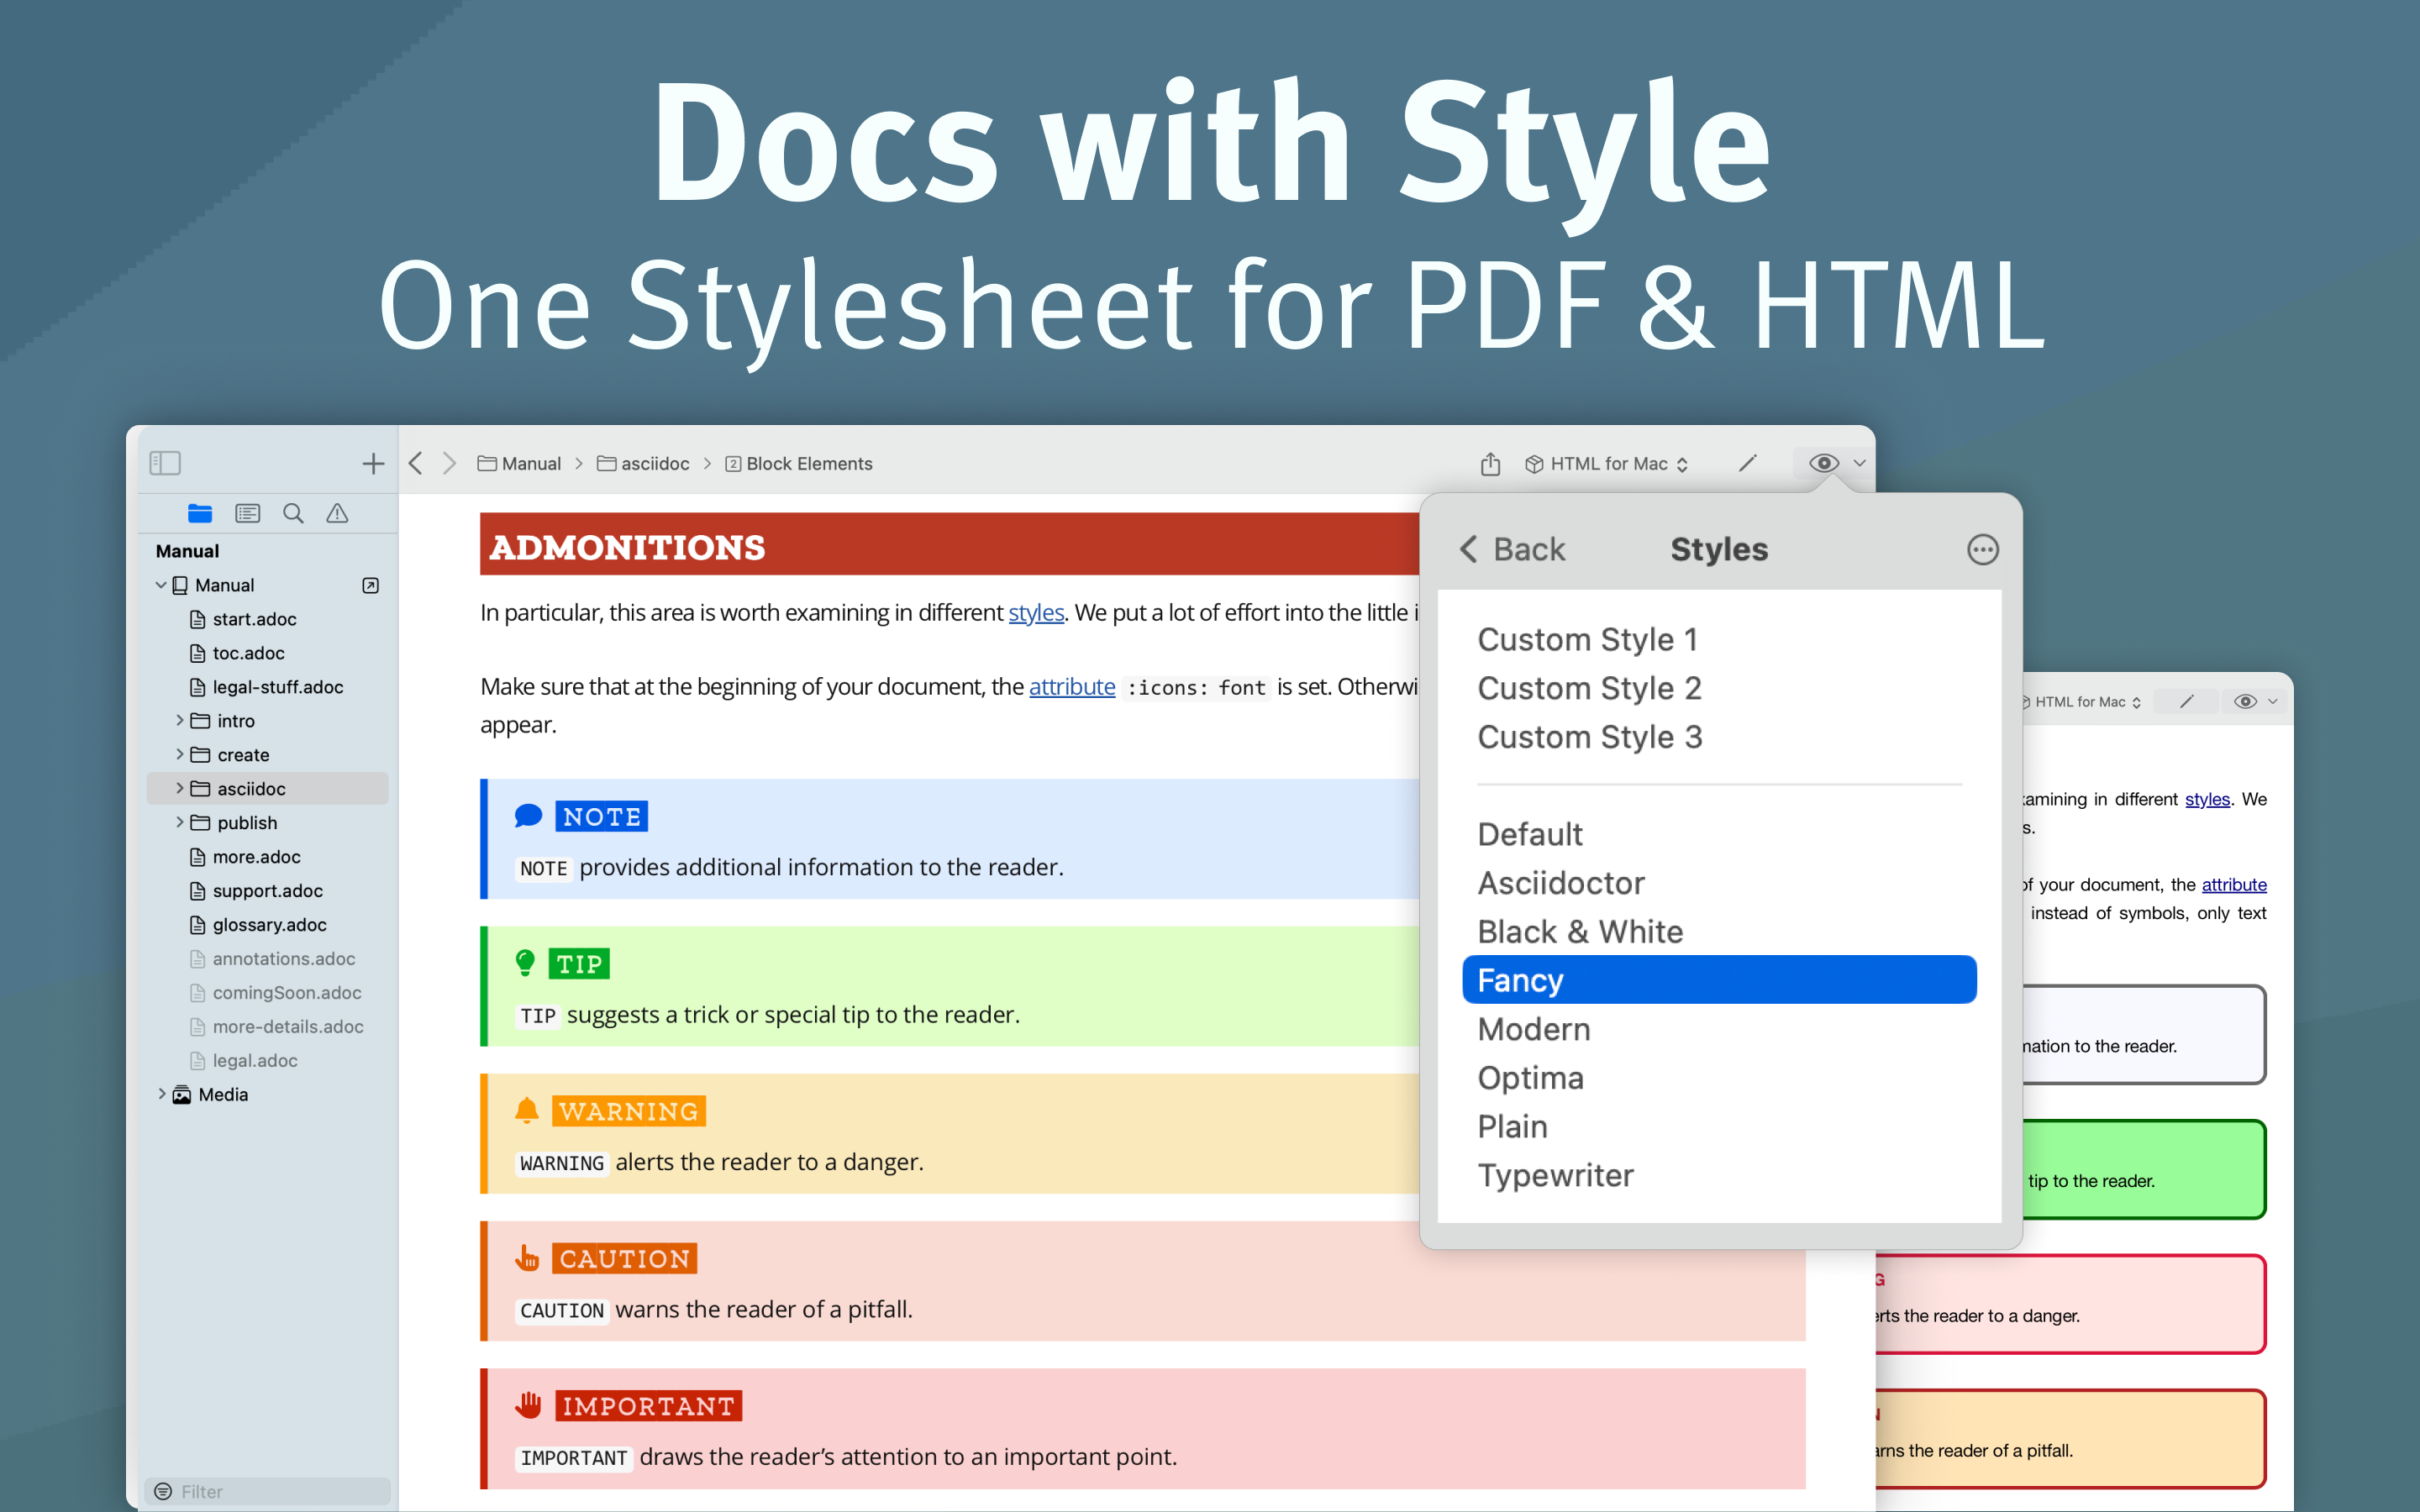Open the HTML for Mac format dropdown

point(1608,463)
